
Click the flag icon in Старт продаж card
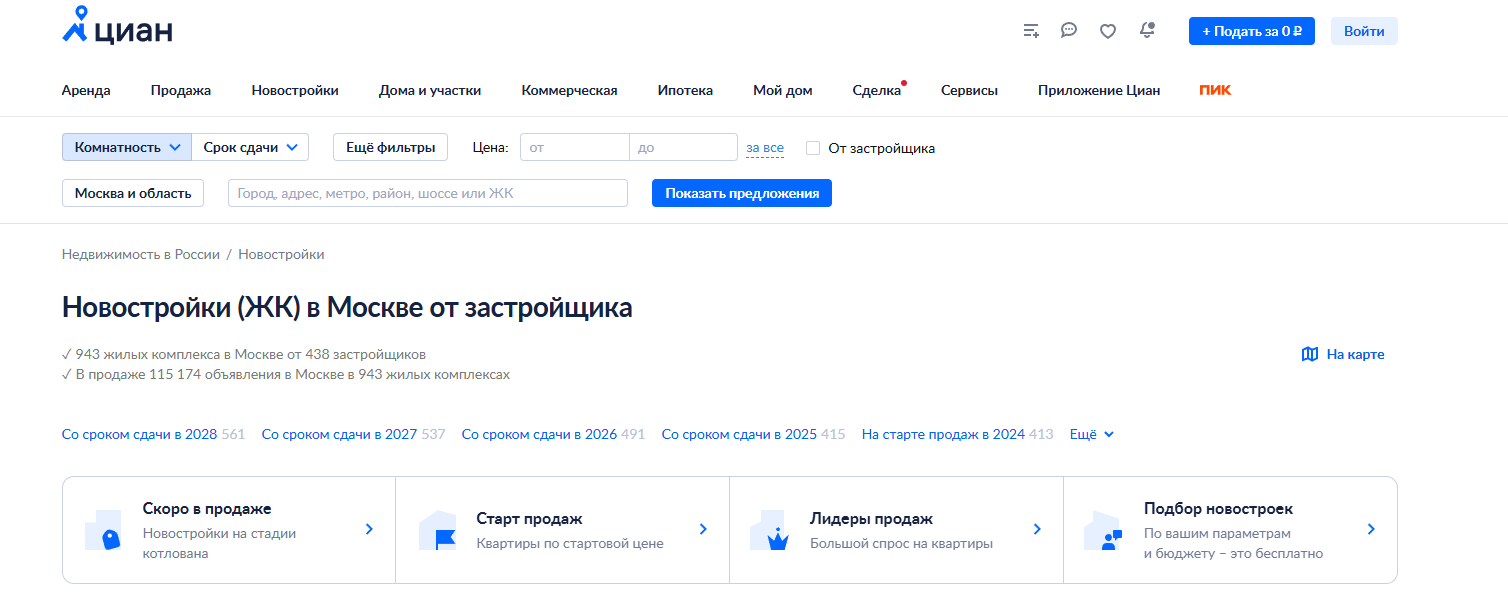[x=436, y=530]
